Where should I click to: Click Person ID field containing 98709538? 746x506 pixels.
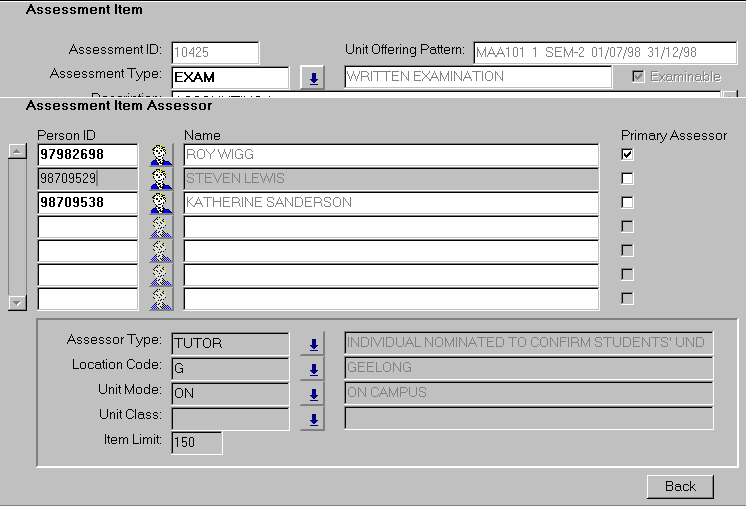tap(88, 203)
